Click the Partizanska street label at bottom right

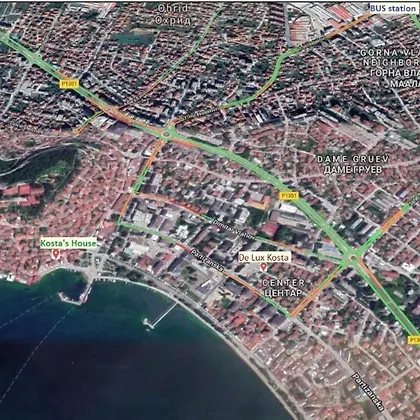click(368, 392)
